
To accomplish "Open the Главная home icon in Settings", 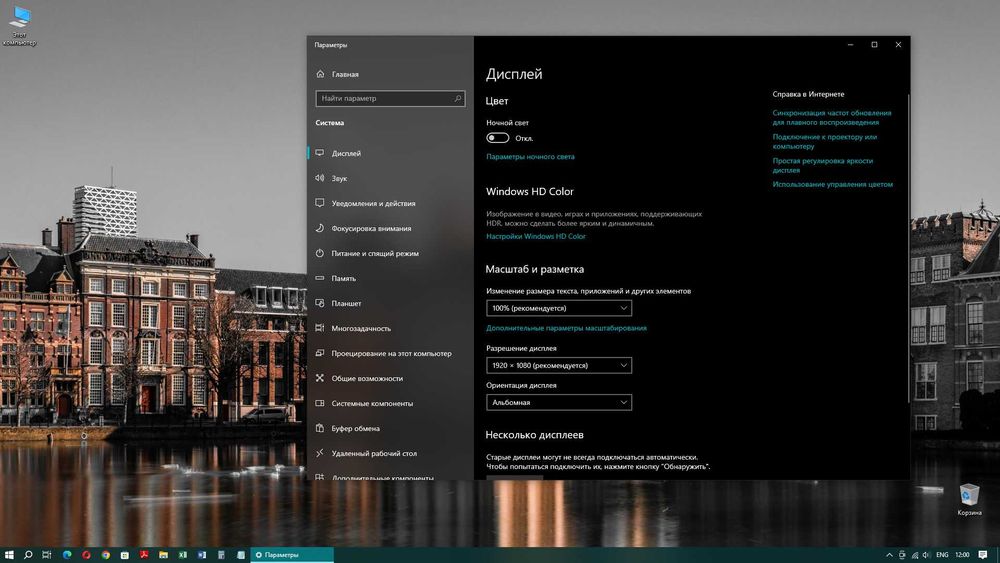I will coord(320,74).
